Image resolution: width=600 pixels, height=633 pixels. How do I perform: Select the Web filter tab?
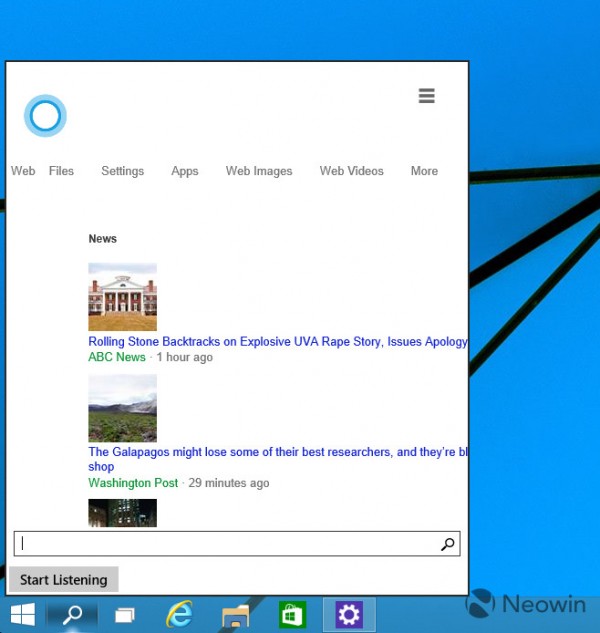(x=23, y=171)
